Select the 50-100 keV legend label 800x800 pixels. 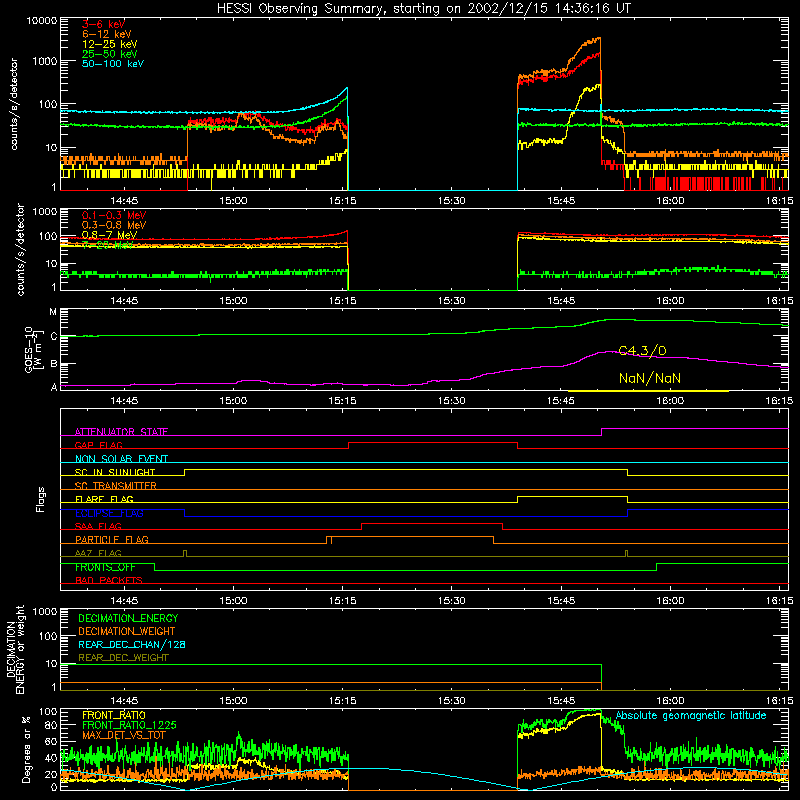coord(113,64)
